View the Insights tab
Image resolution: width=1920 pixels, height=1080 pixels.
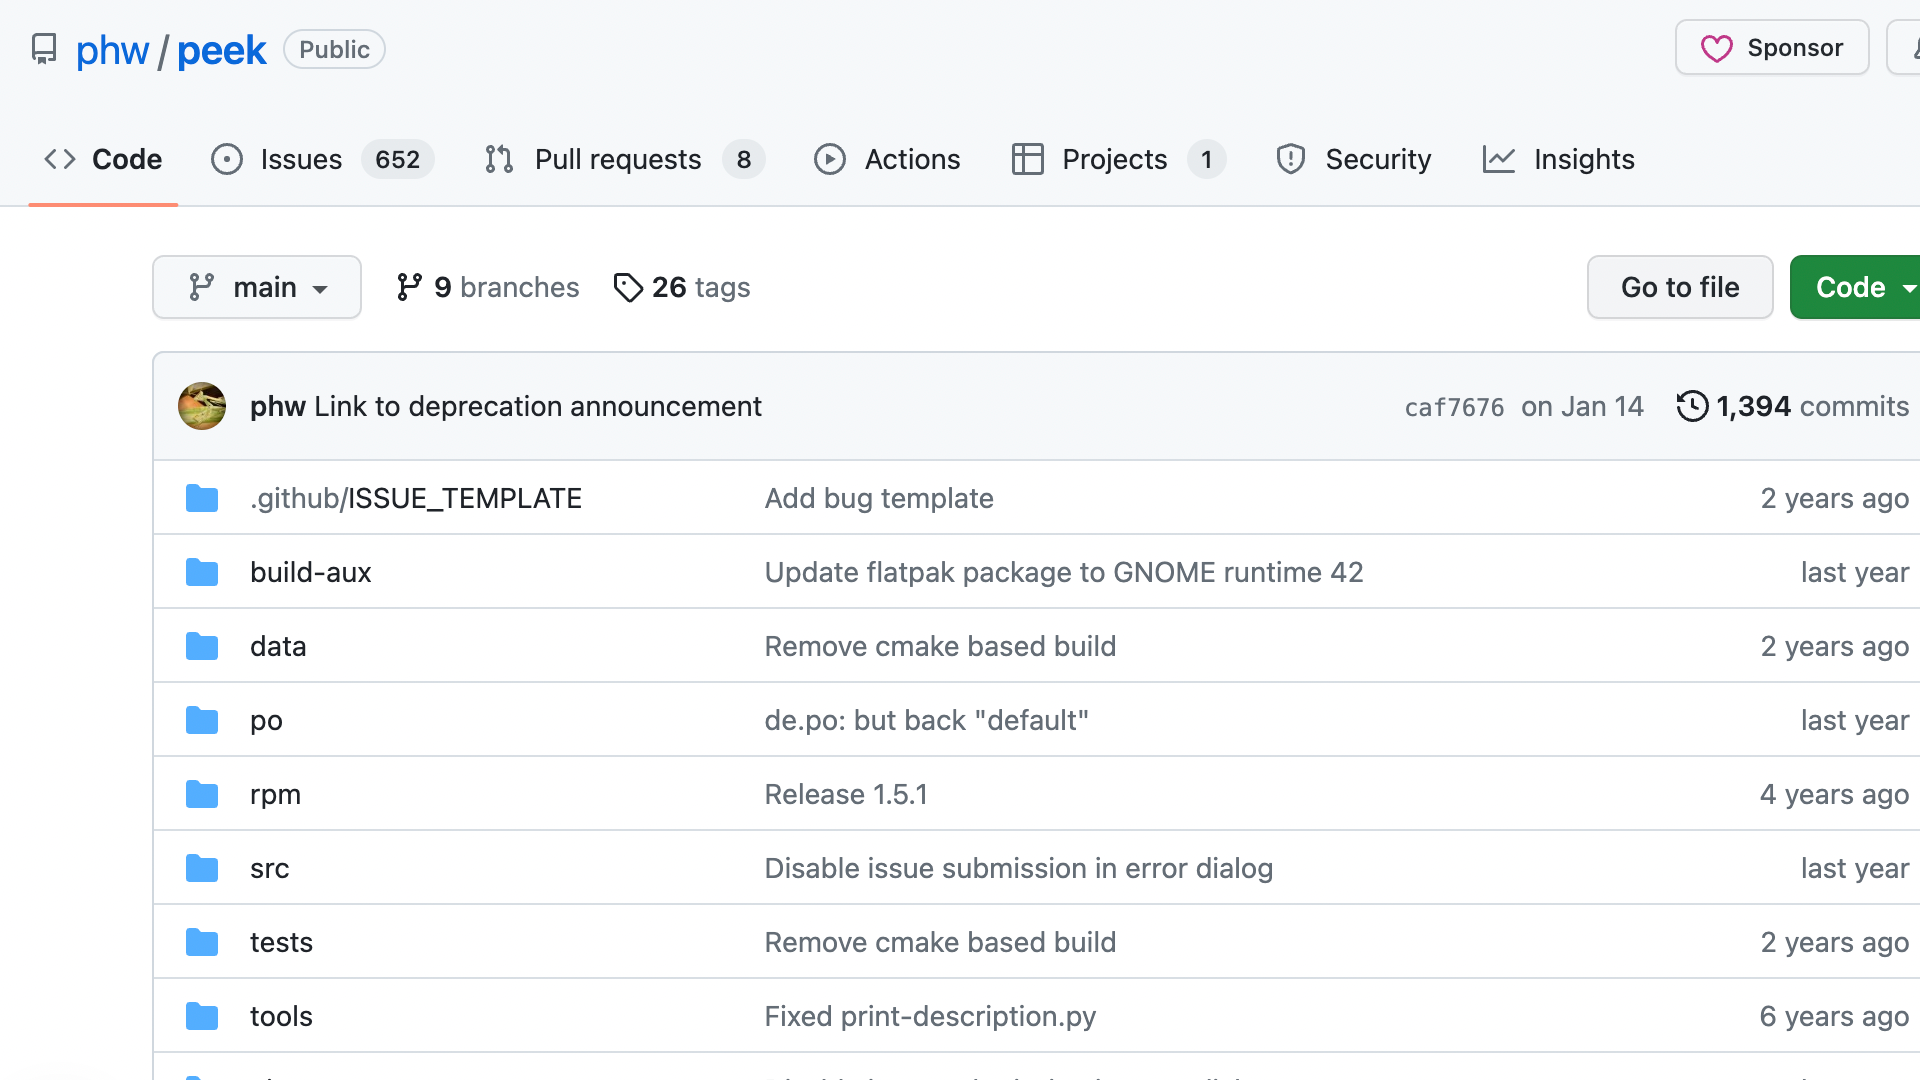coord(1583,160)
